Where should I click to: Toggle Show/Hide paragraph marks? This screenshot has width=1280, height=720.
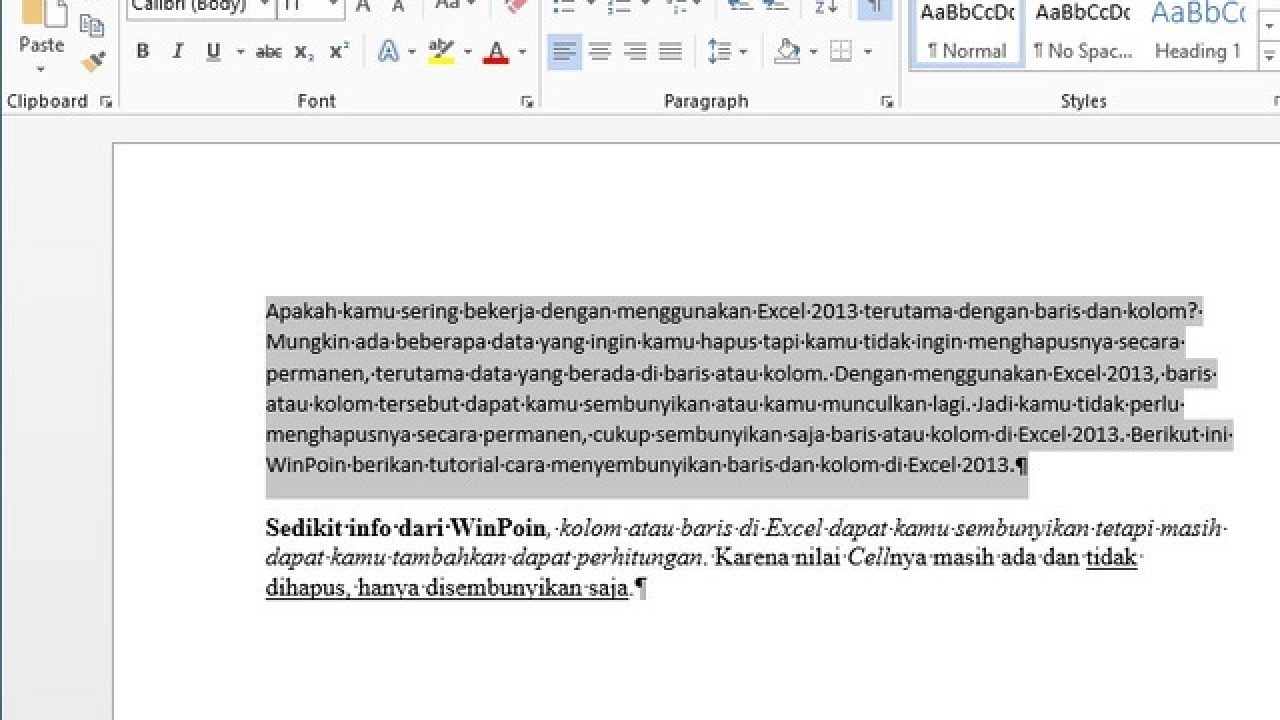tap(875, 8)
